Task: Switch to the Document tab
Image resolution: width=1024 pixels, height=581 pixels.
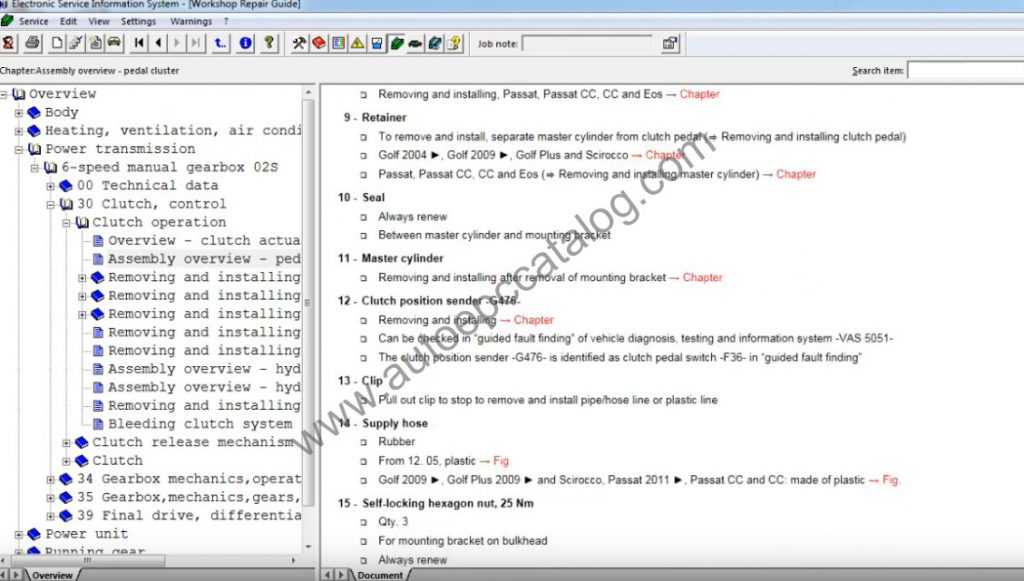Action: pos(380,575)
